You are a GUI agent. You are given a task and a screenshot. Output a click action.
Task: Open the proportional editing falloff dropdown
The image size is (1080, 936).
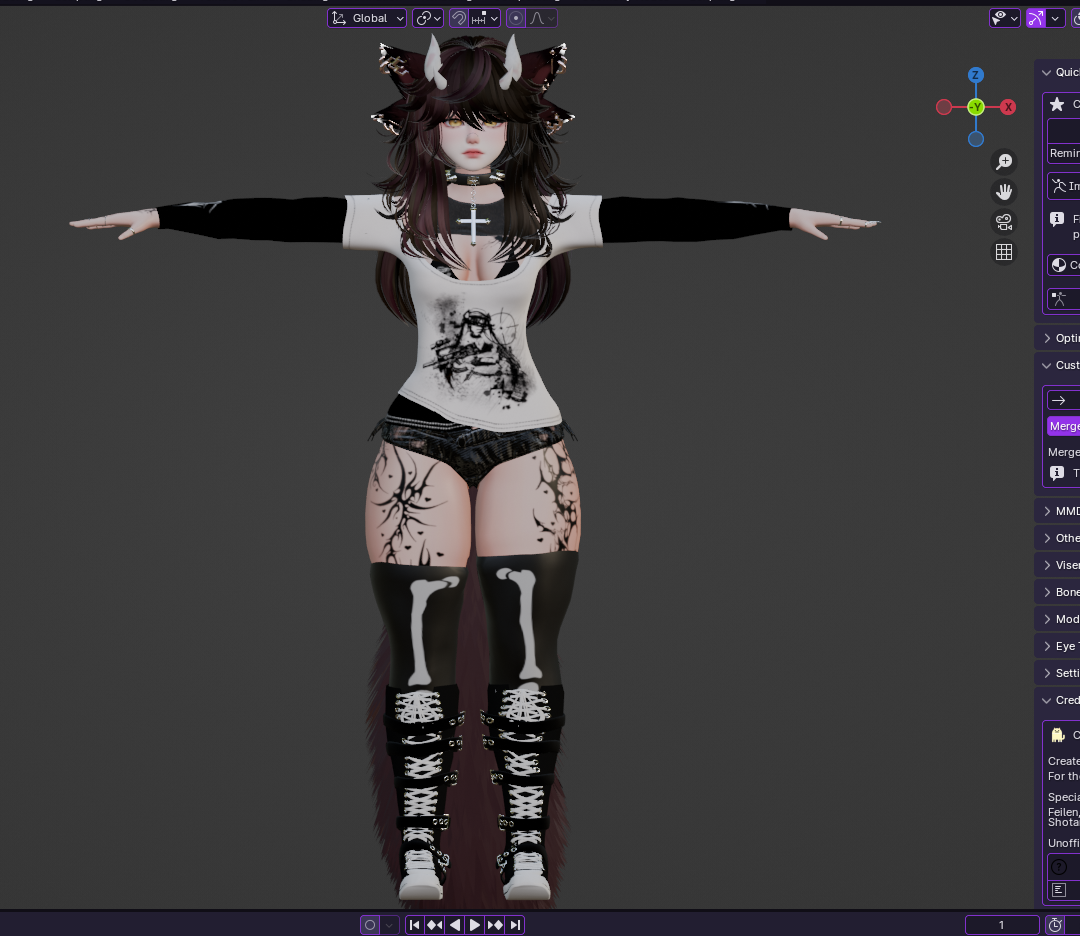[542, 18]
